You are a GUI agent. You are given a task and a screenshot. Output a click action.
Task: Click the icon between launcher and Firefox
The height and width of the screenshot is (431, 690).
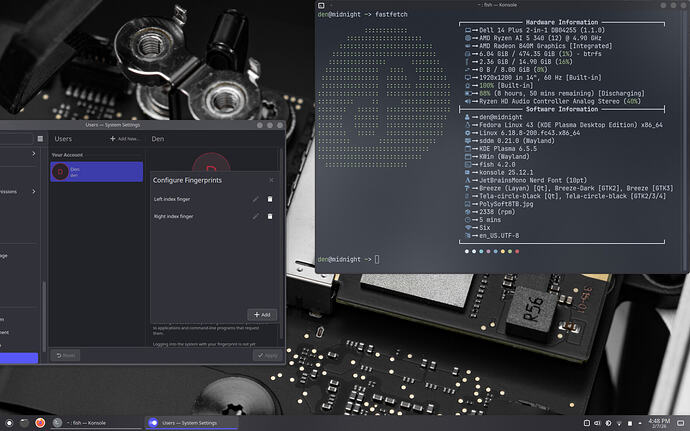click(x=24, y=423)
